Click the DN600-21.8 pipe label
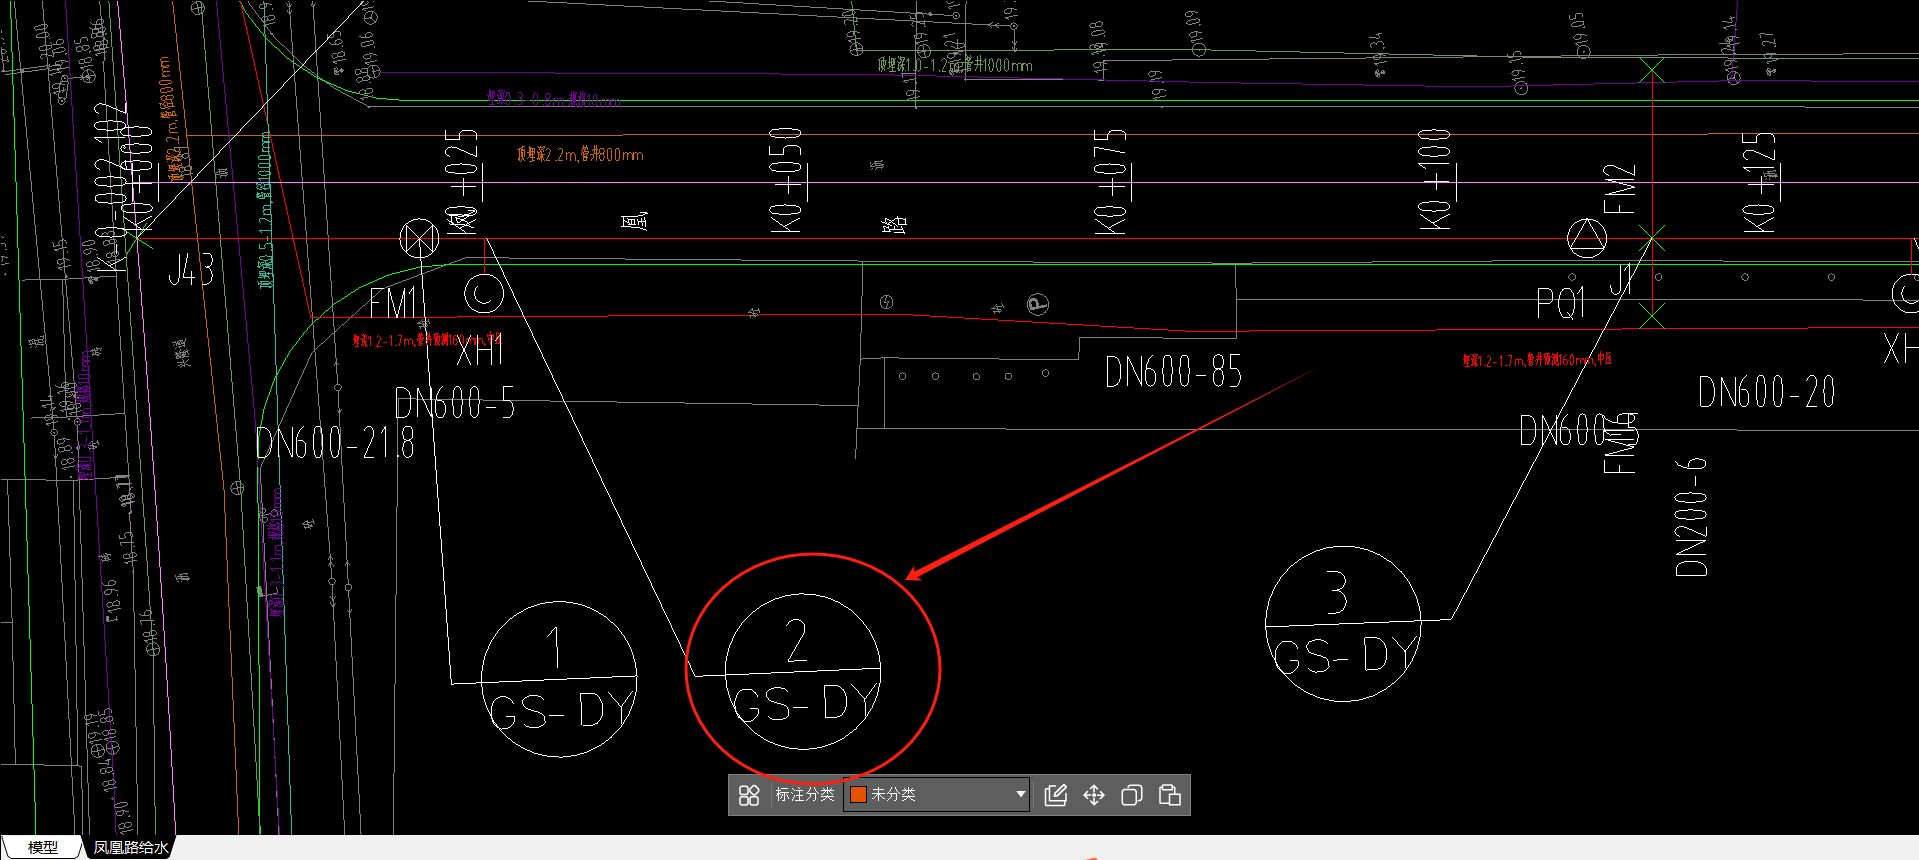 [x=335, y=442]
